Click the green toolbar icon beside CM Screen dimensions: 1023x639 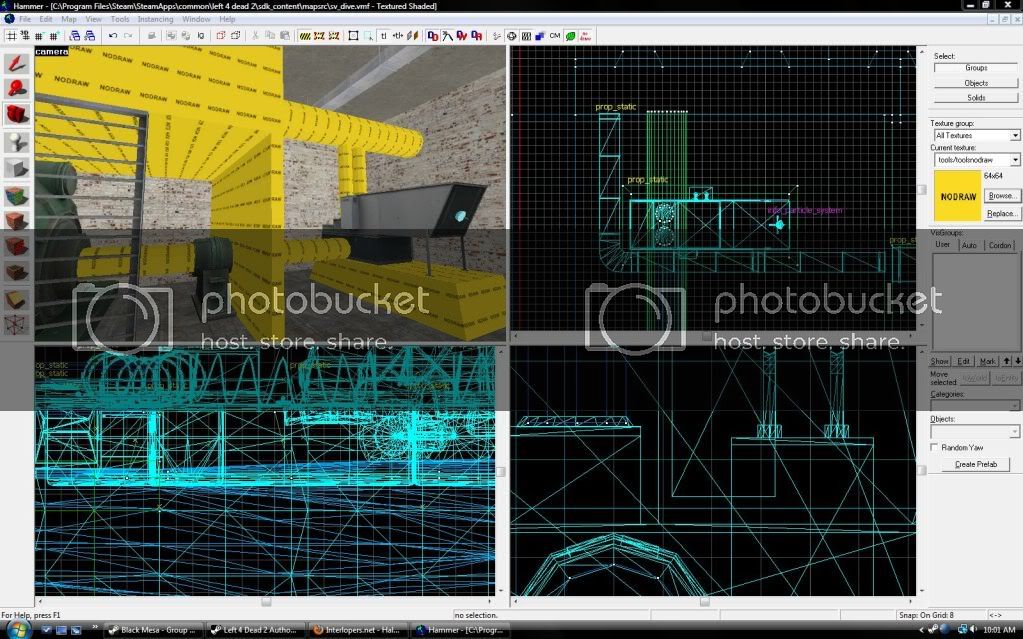pos(570,36)
